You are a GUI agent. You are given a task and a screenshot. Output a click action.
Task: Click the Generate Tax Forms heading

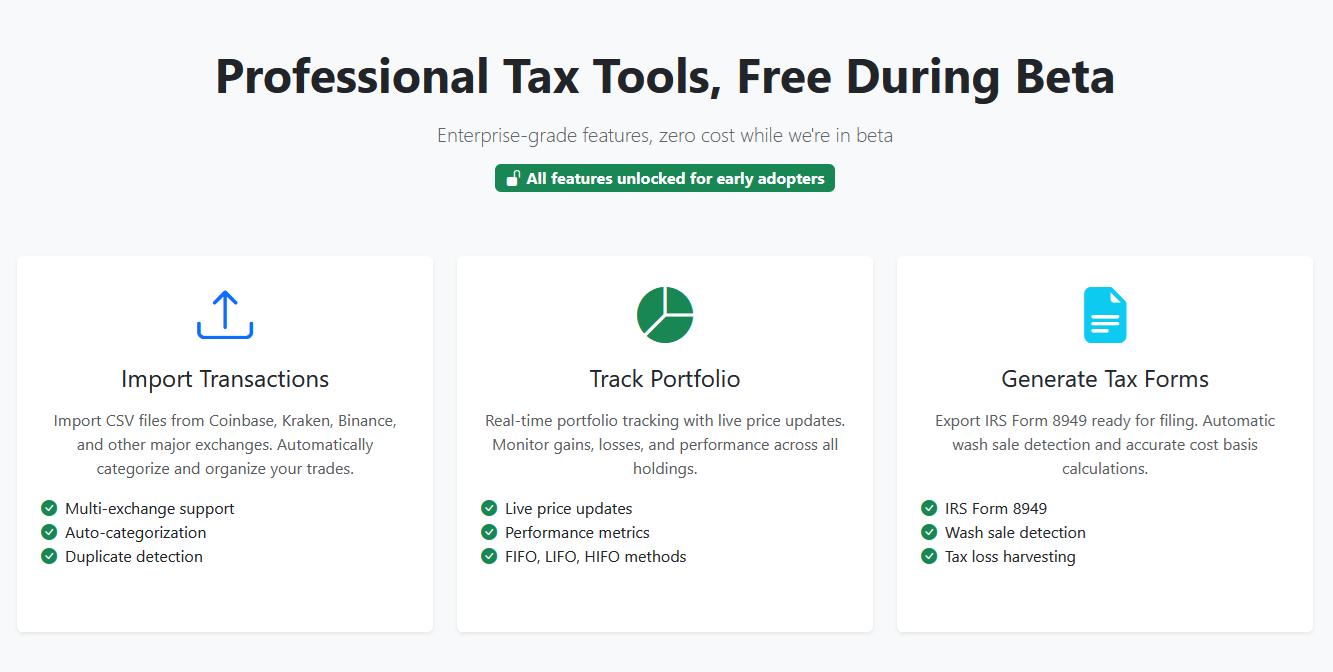1104,379
